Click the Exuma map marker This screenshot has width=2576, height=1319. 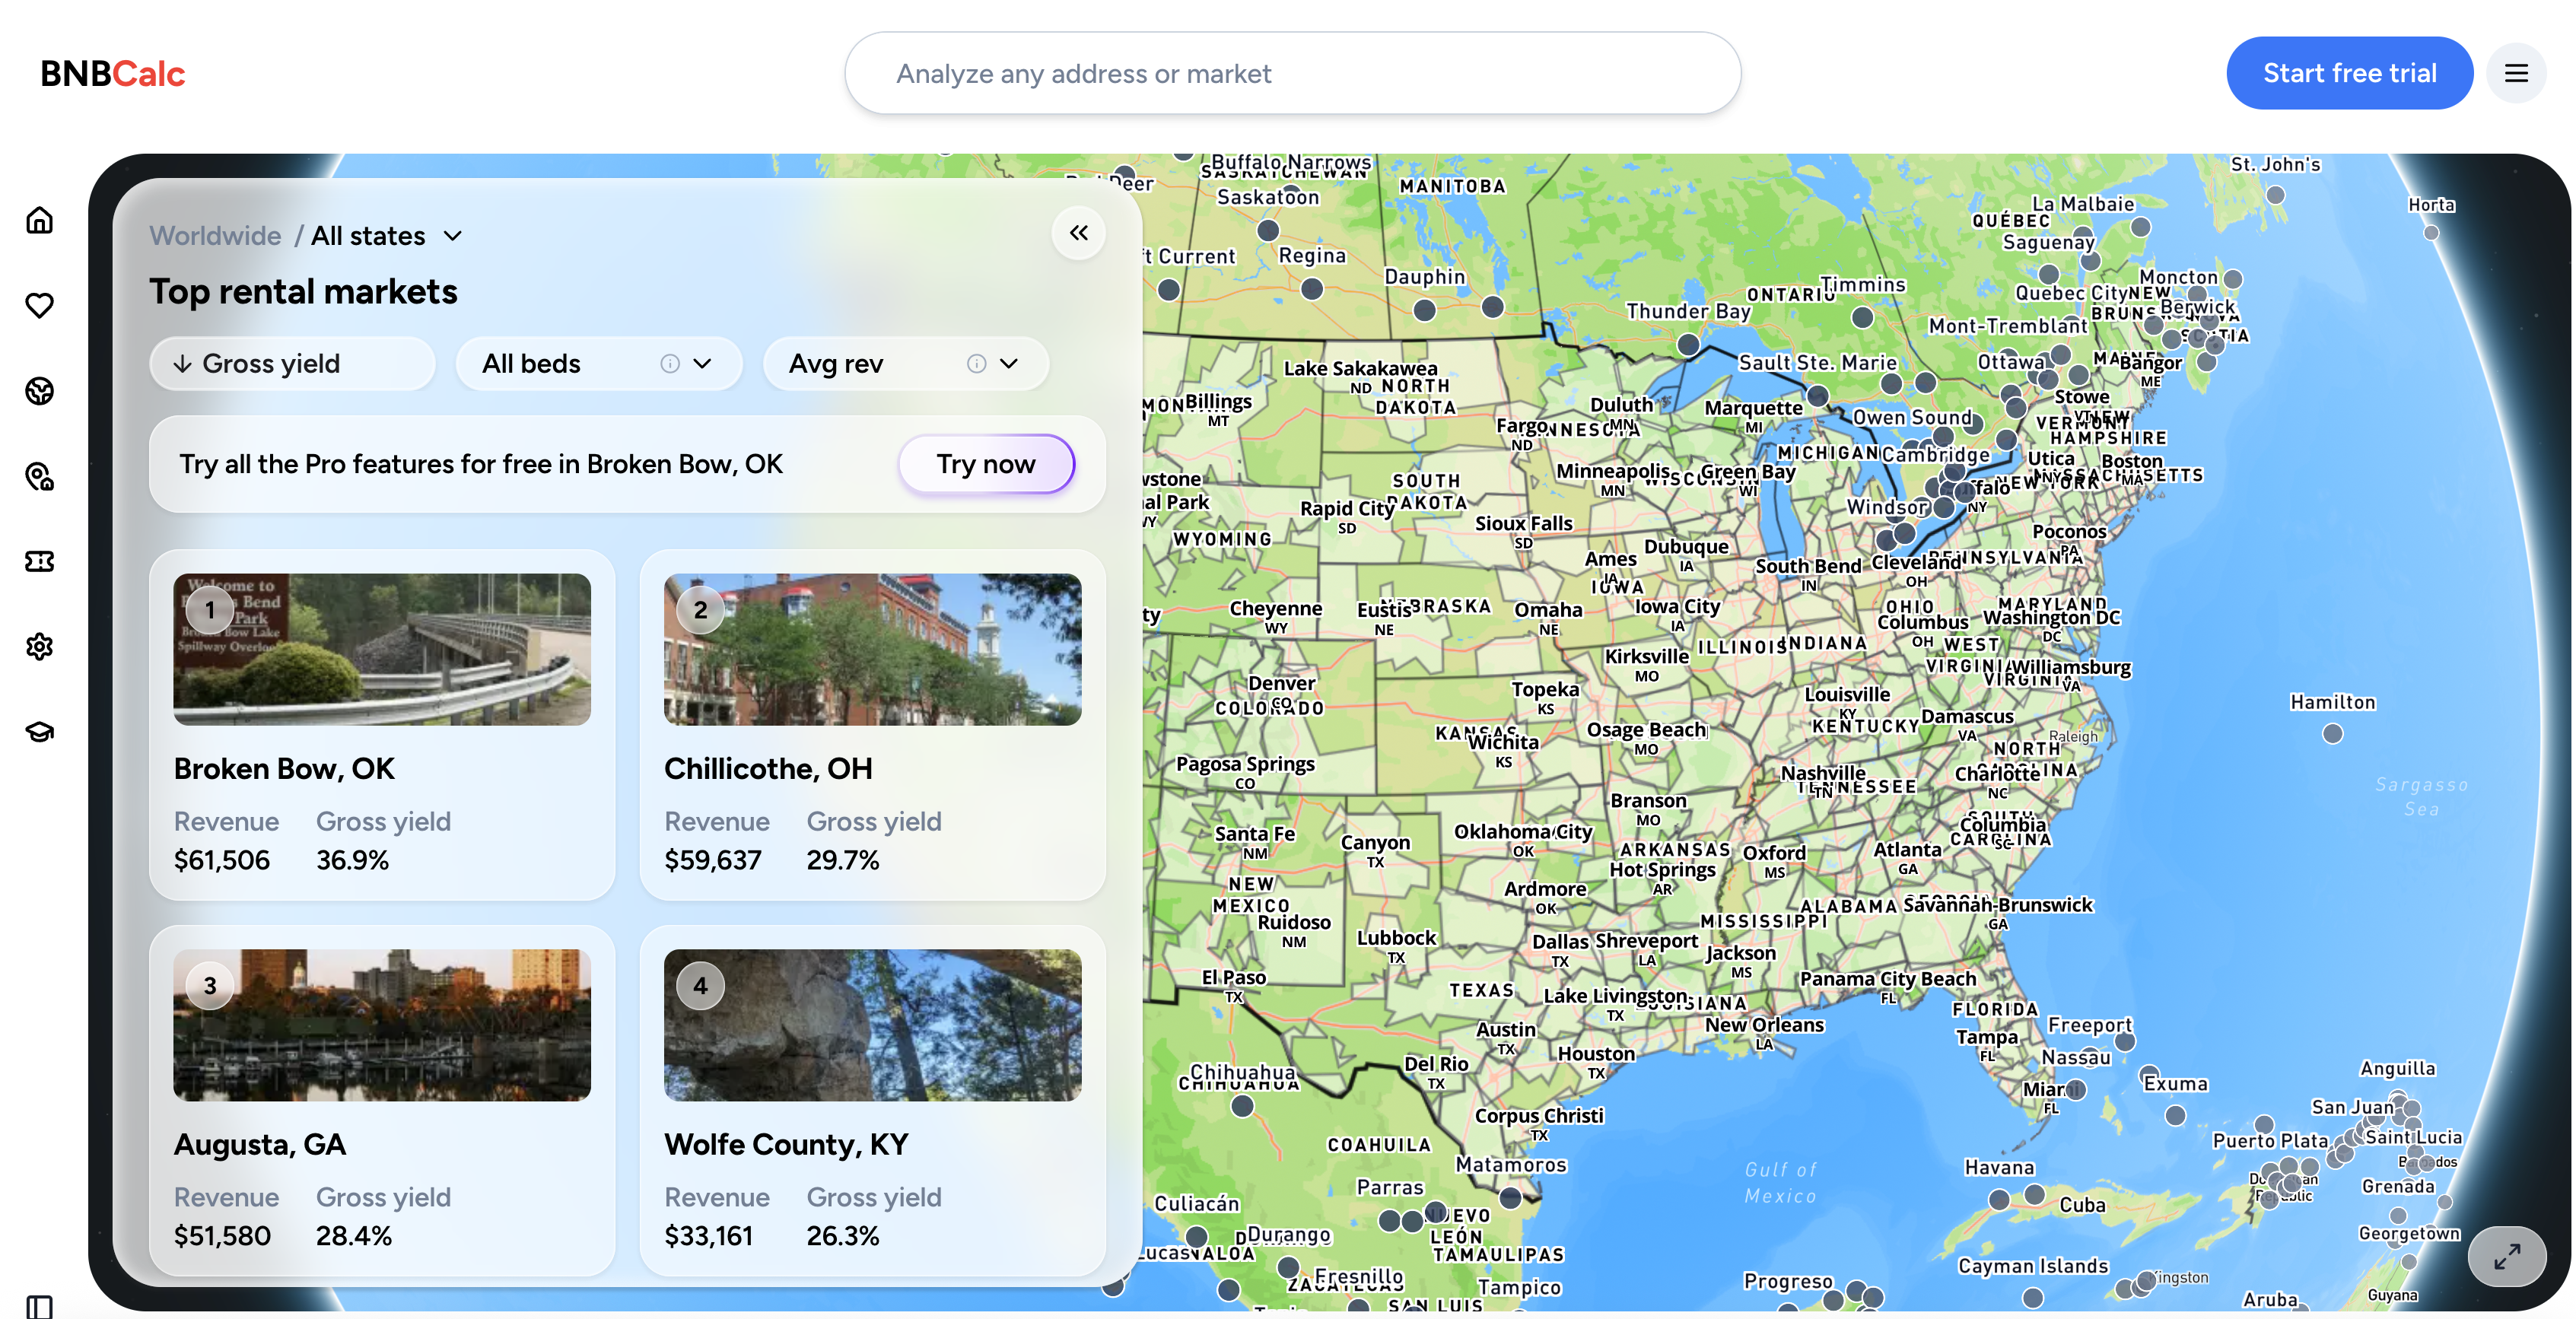(2175, 1116)
